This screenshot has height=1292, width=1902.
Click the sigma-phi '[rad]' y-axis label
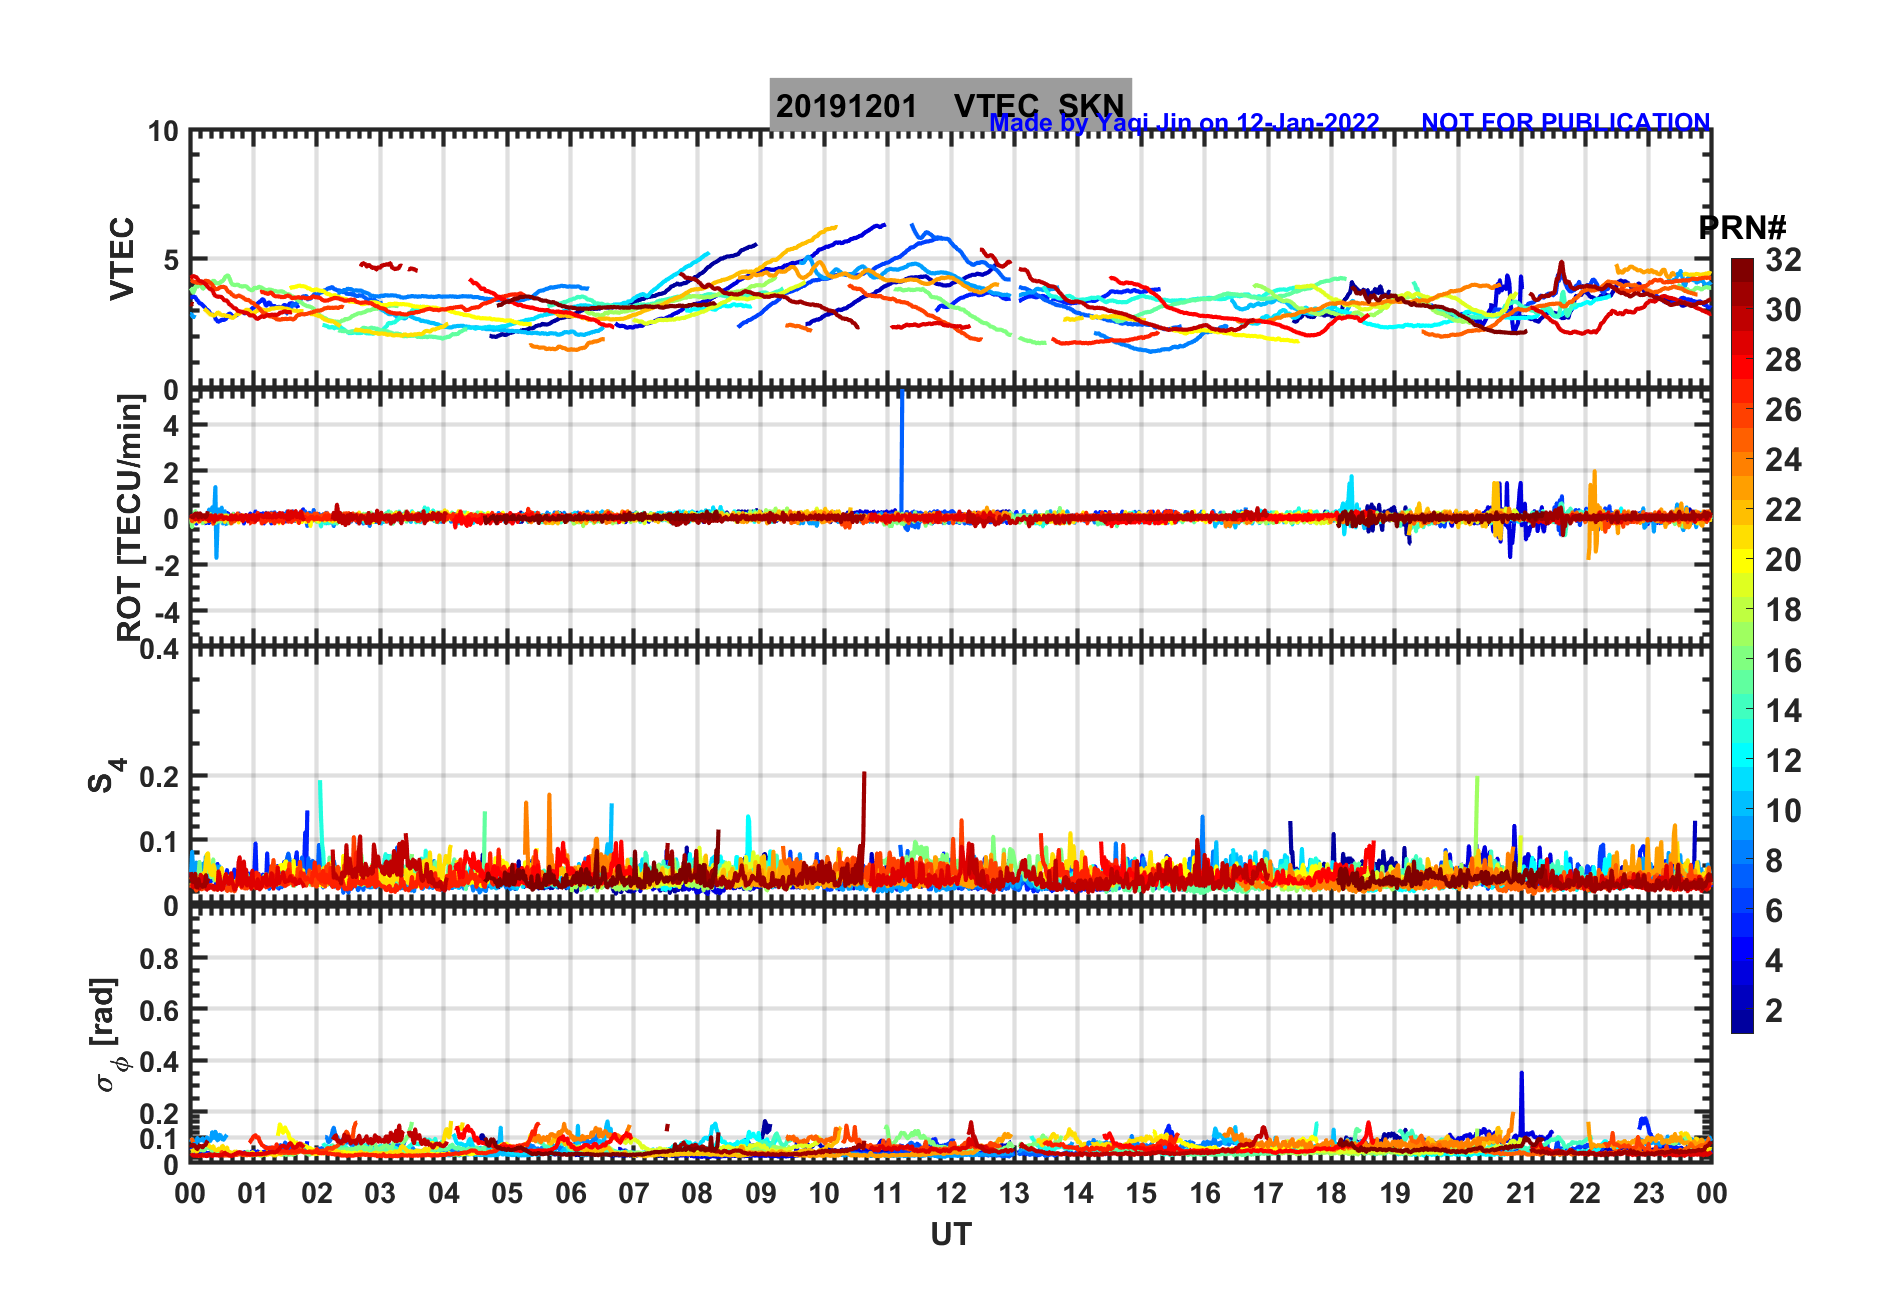[x=106, y=1035]
